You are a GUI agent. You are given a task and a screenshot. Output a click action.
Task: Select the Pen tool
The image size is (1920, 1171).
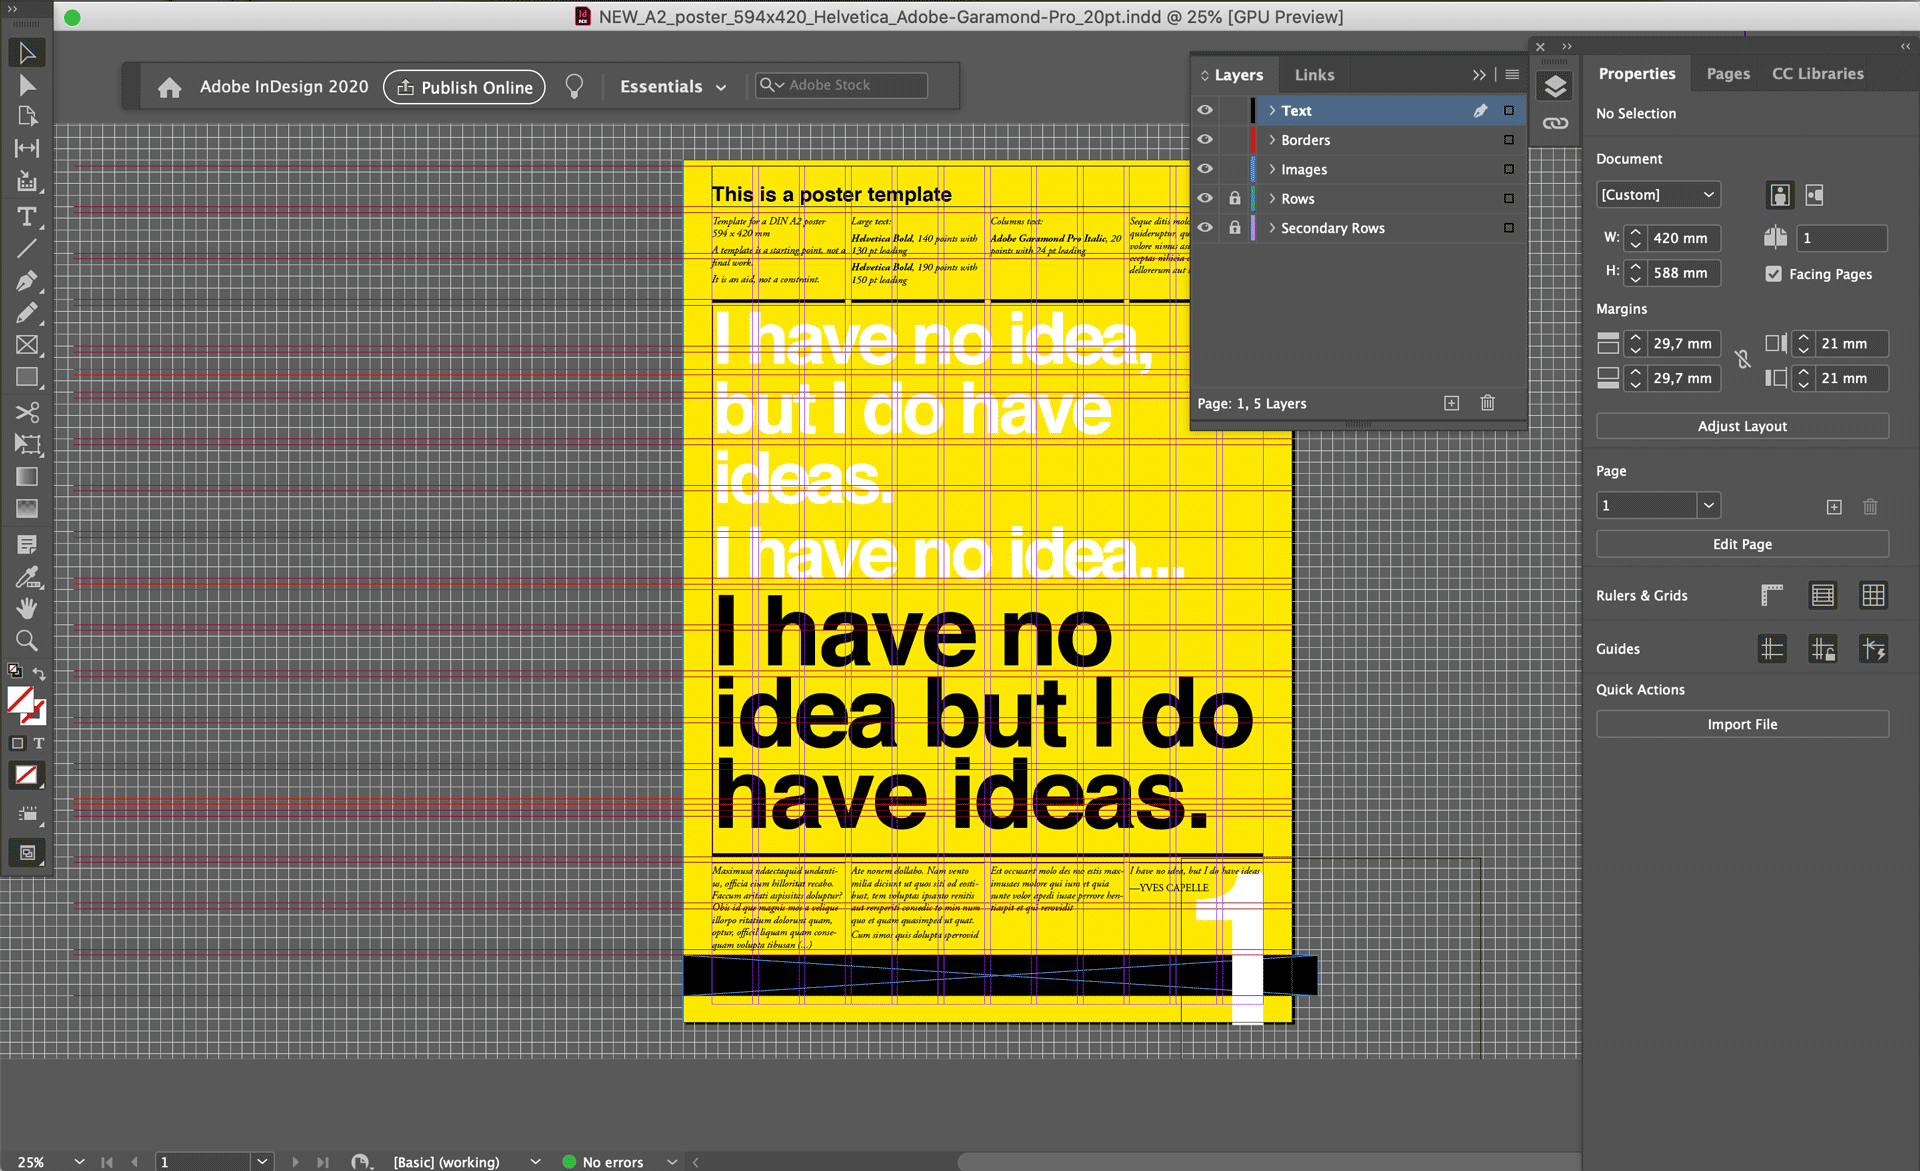pos(27,281)
